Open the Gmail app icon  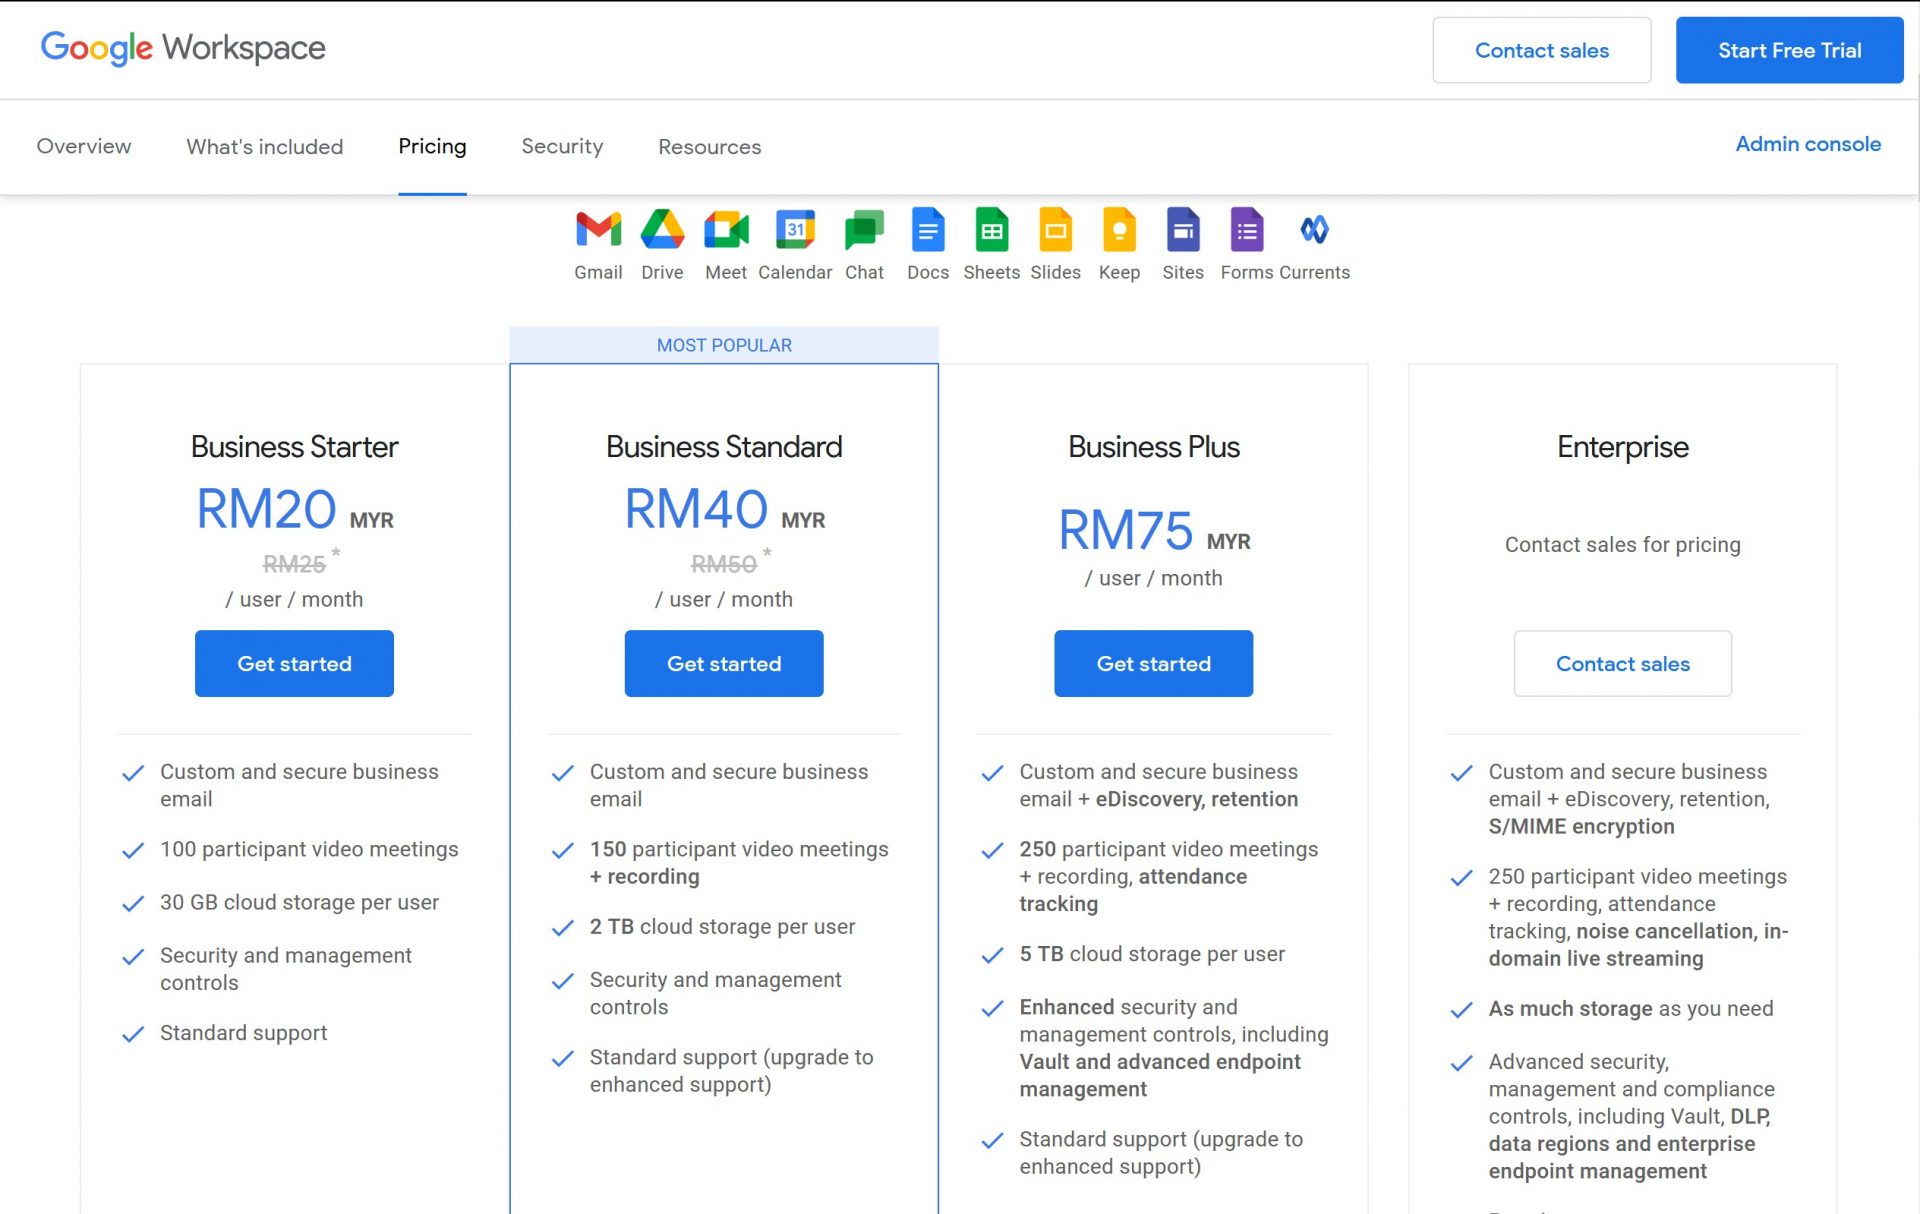point(598,230)
